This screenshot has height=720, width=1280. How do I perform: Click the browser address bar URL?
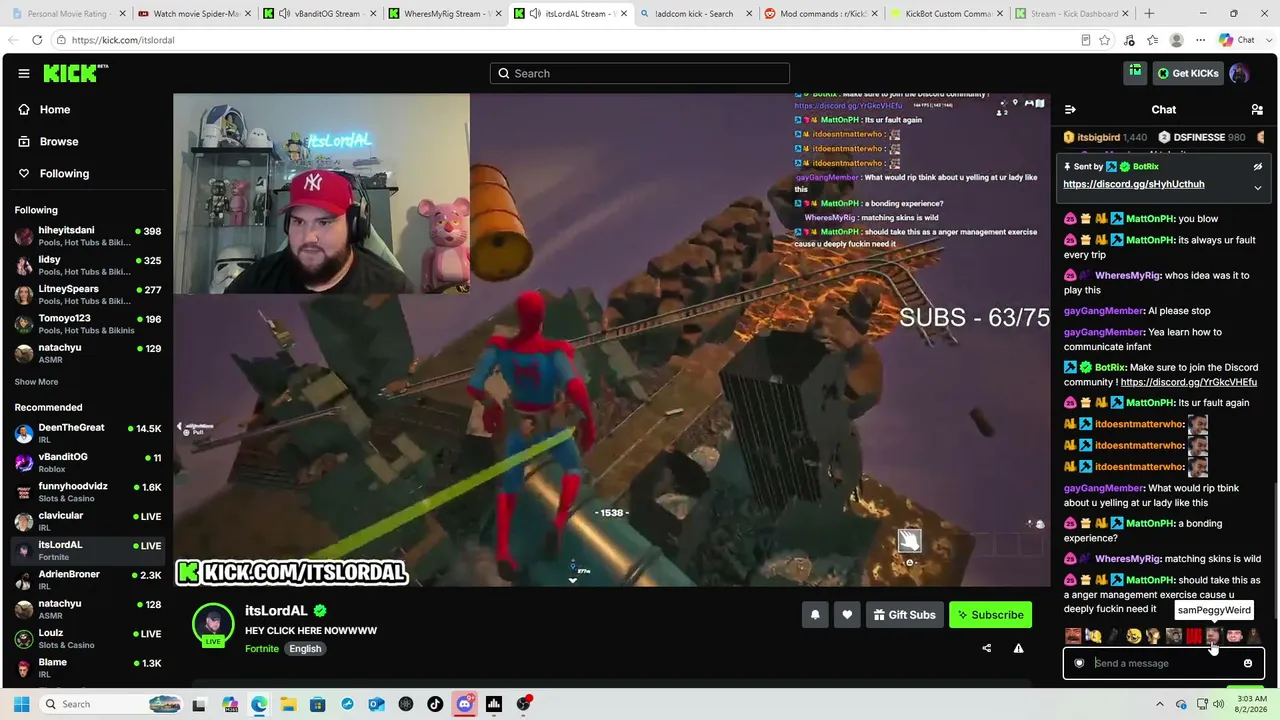(123, 40)
